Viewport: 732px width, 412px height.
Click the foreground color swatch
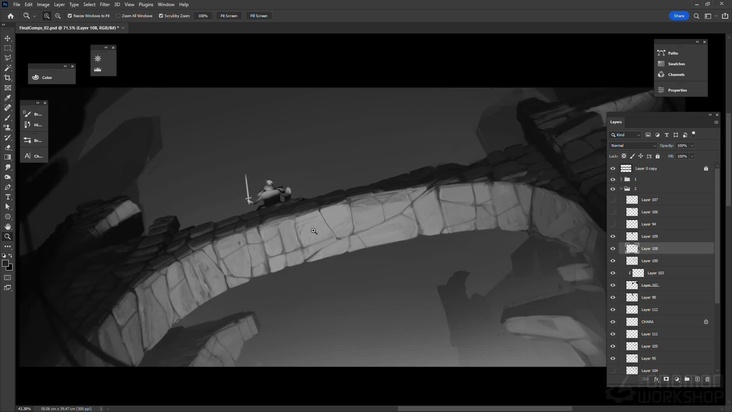pos(6,264)
